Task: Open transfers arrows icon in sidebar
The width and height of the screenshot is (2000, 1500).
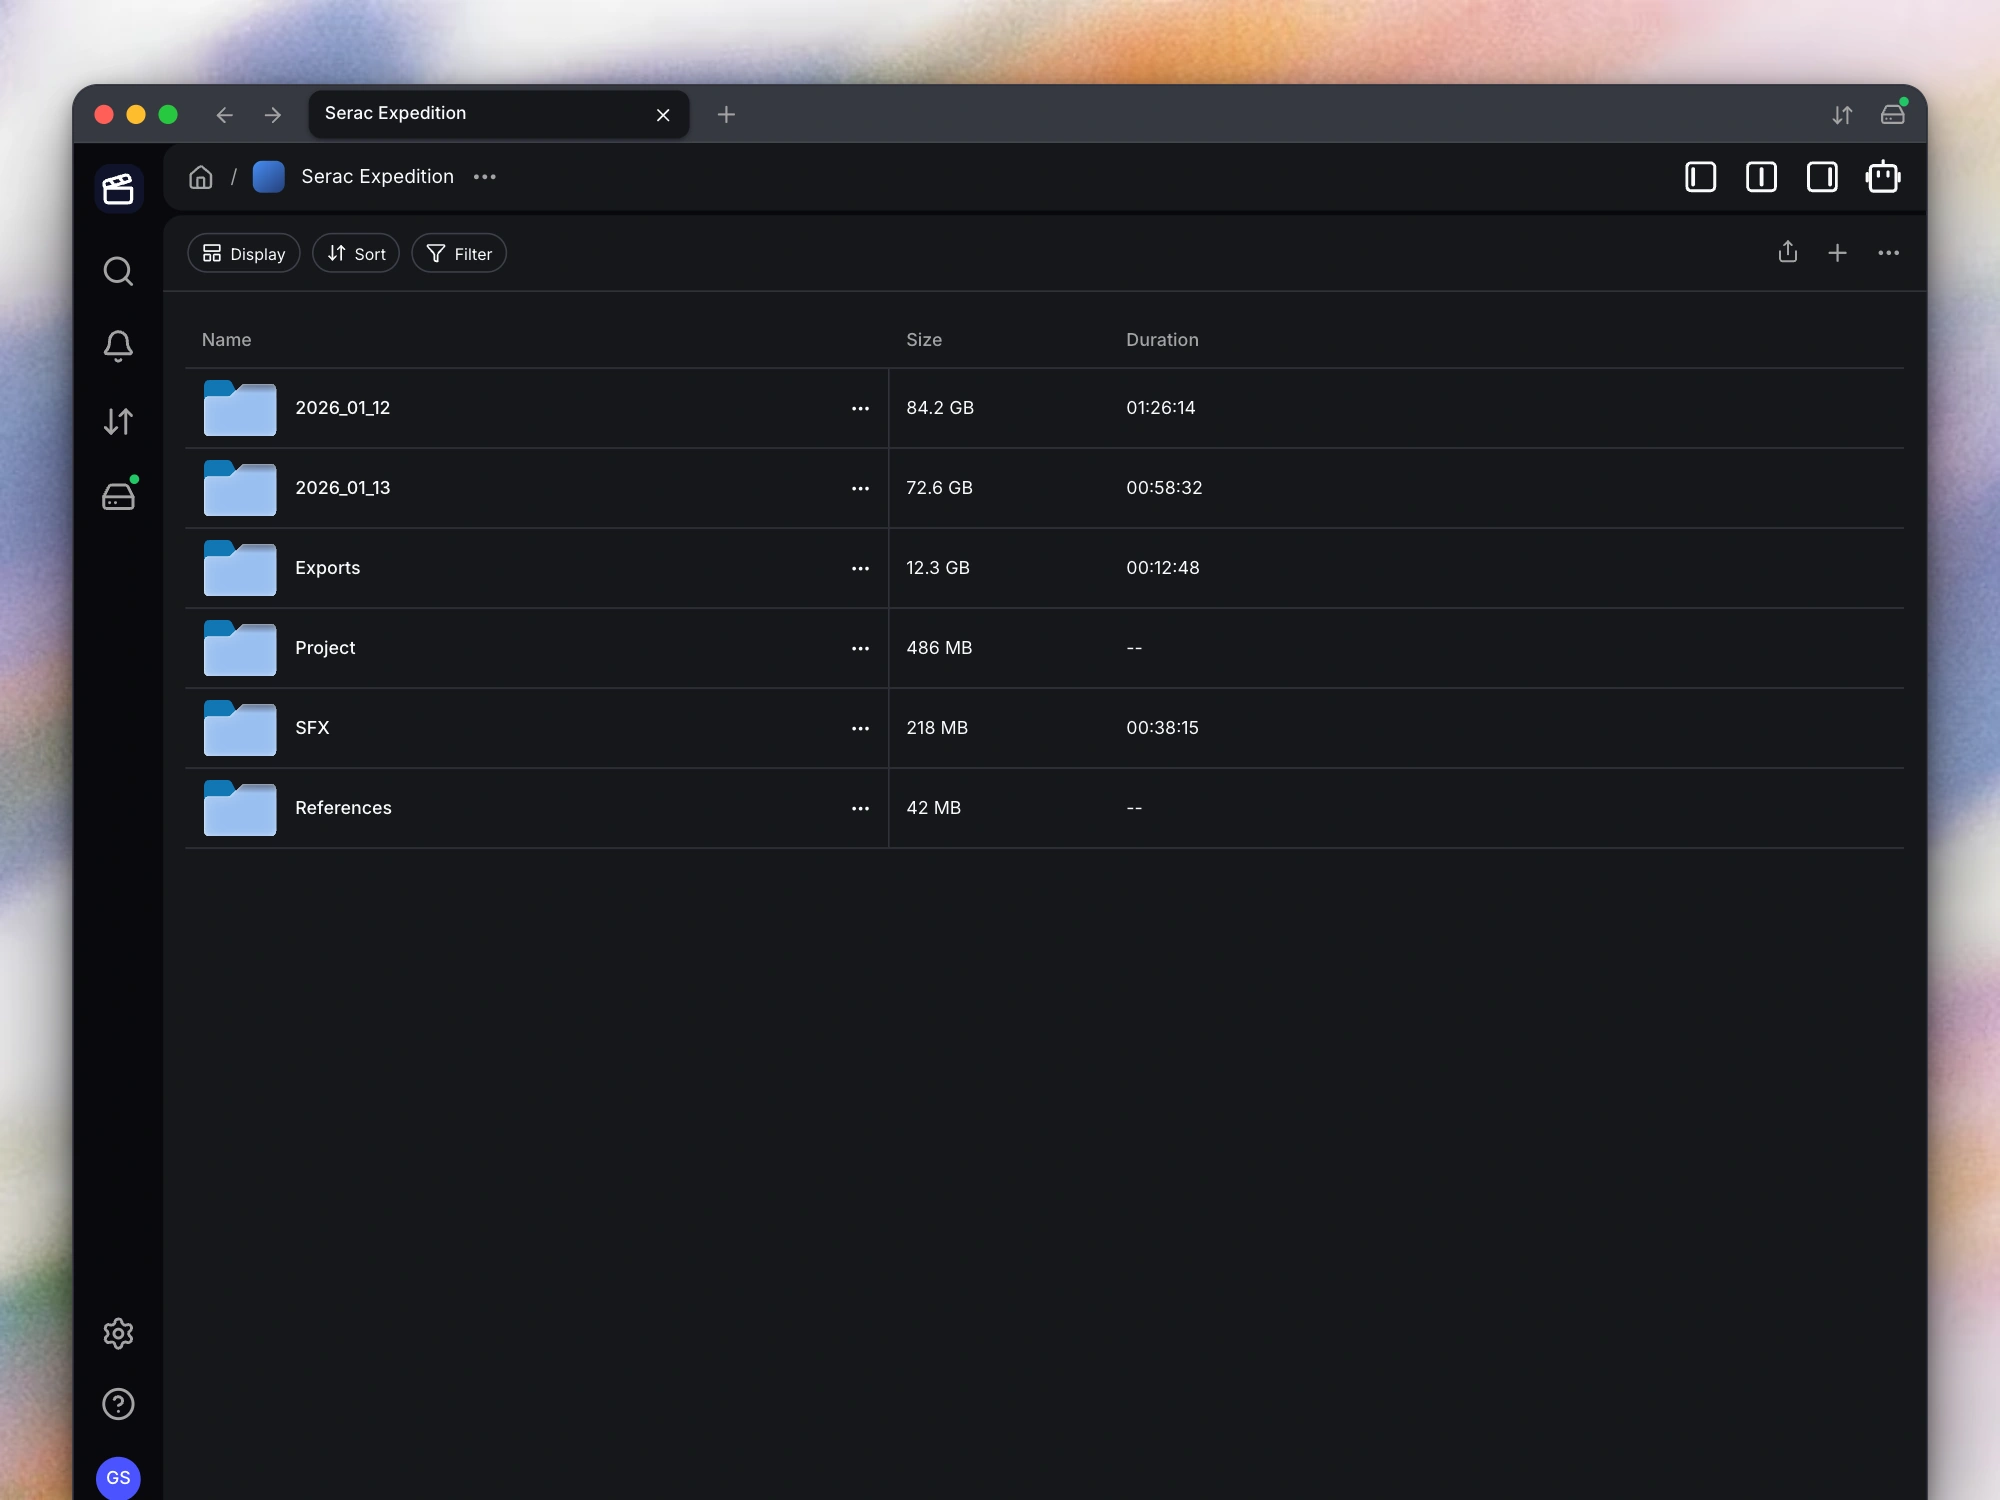Action: coord(118,422)
